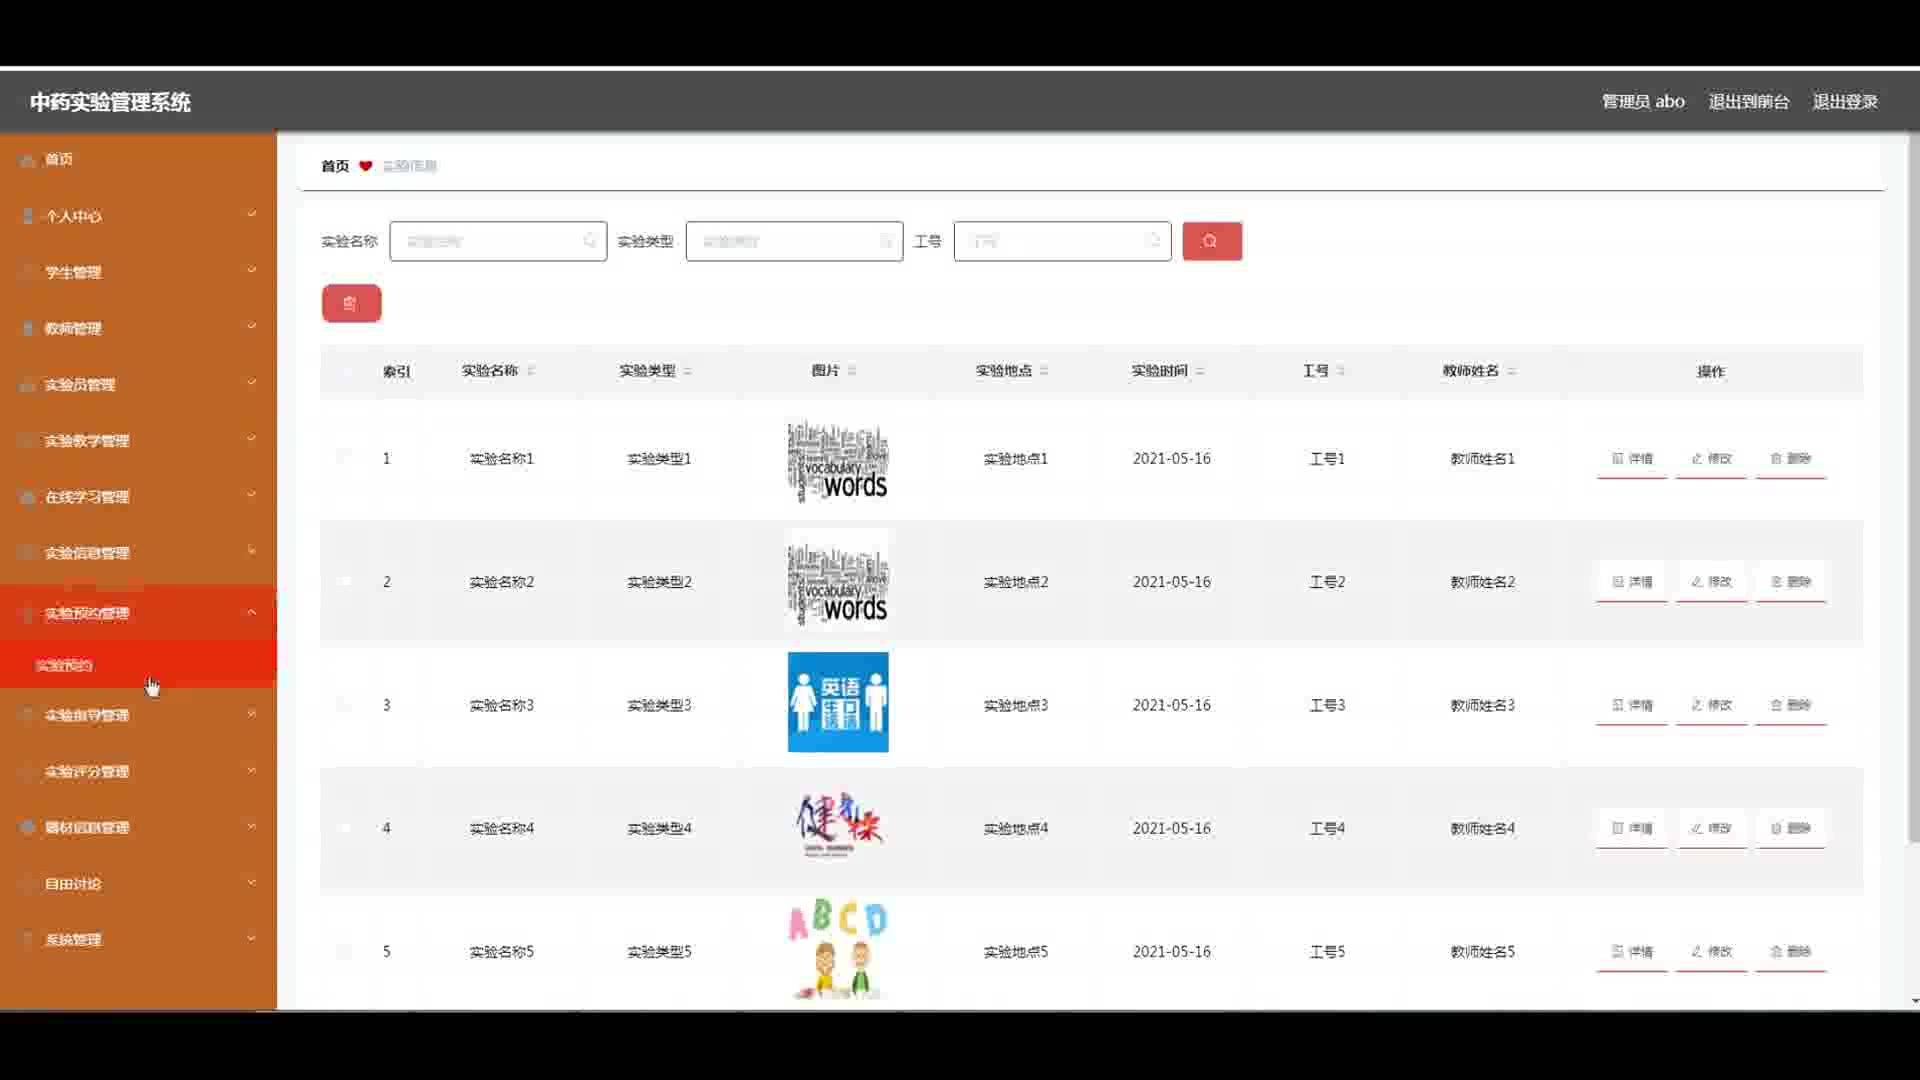Click the 实验员管理 sidebar icon

click(x=28, y=385)
